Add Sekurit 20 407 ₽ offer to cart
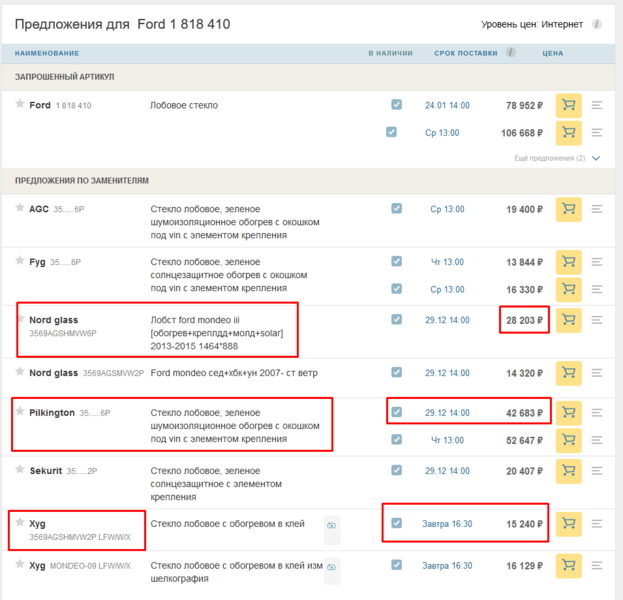 pyautogui.click(x=568, y=470)
